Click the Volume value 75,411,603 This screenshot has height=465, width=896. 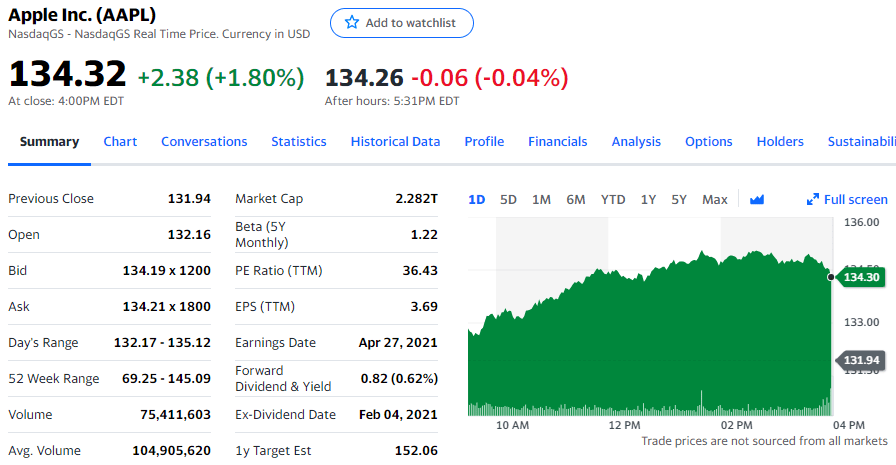(x=175, y=415)
